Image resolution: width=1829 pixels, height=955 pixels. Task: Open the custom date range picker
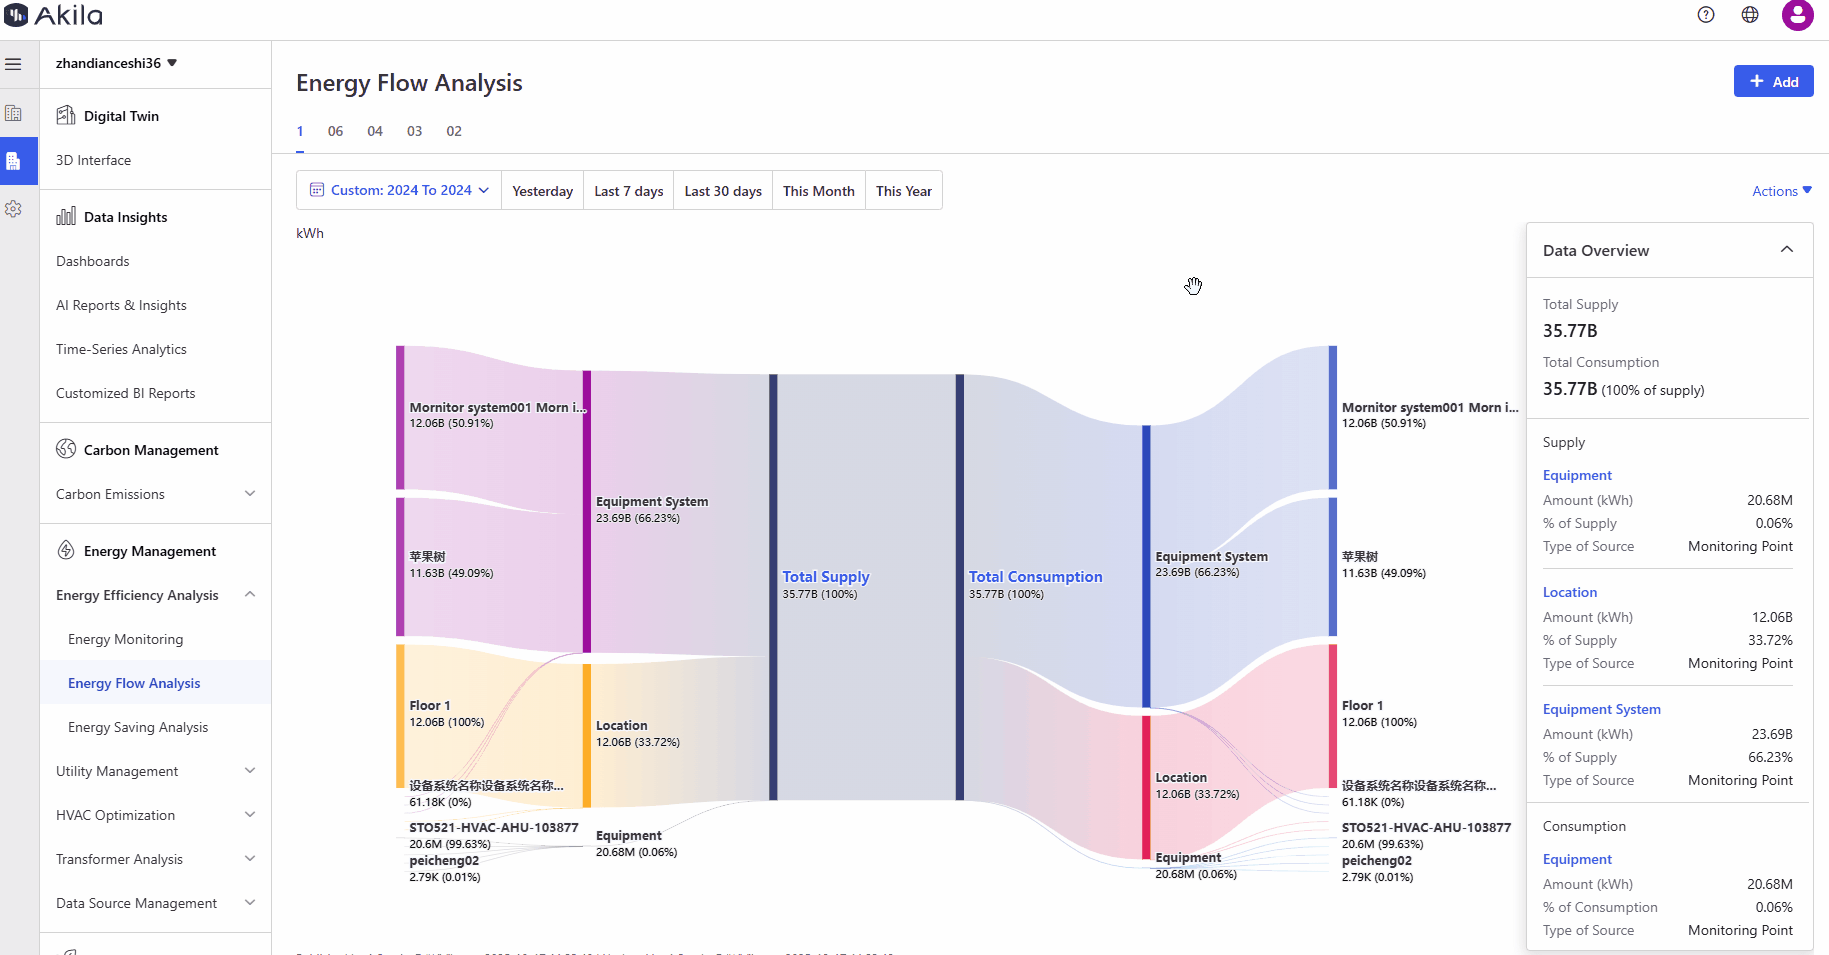click(x=399, y=190)
